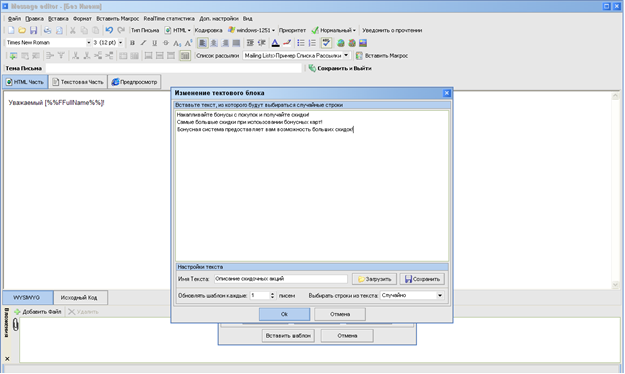
Task: Click Уведомить о прочтении toggle
Action: pos(392,30)
